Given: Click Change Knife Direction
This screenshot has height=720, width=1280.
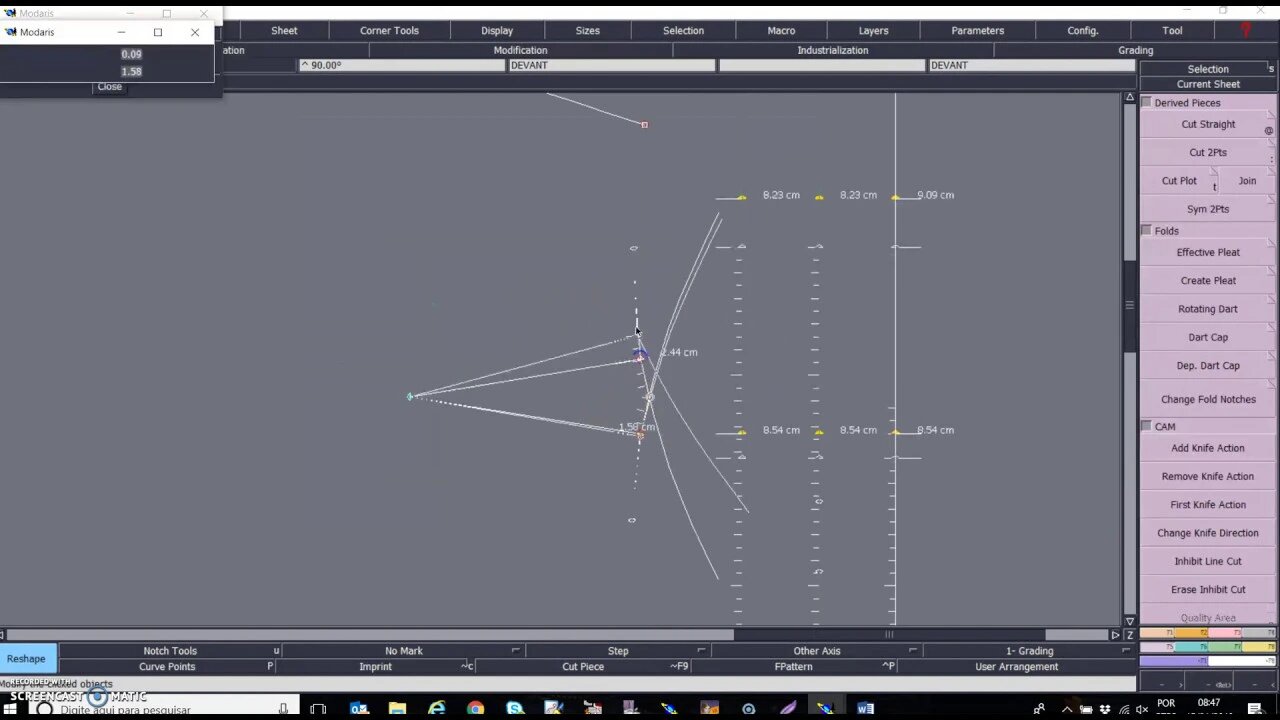Looking at the screenshot, I should coord(1208,533).
